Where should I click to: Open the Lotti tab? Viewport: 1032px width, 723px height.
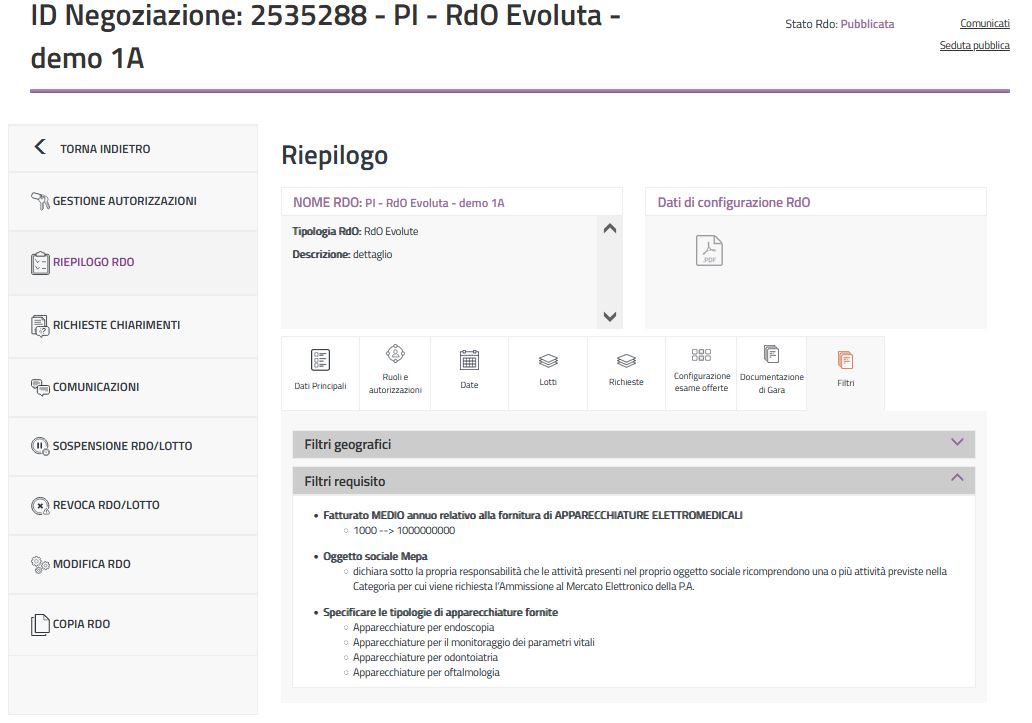click(x=548, y=371)
